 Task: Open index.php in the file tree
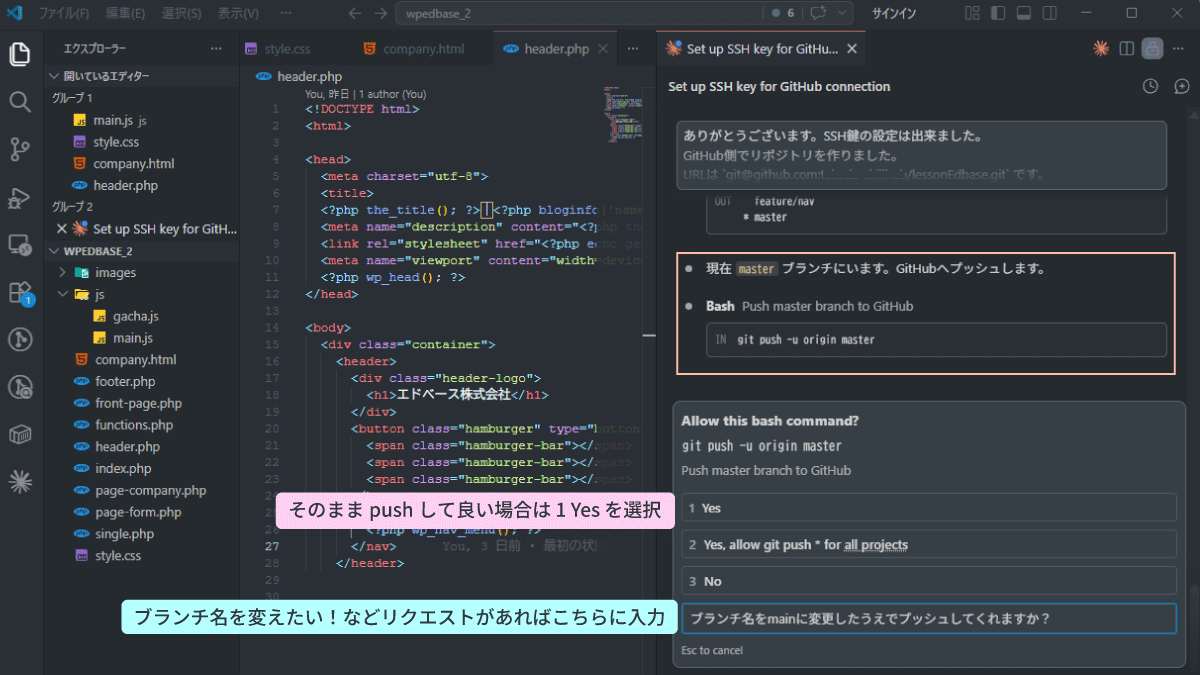pos(123,468)
